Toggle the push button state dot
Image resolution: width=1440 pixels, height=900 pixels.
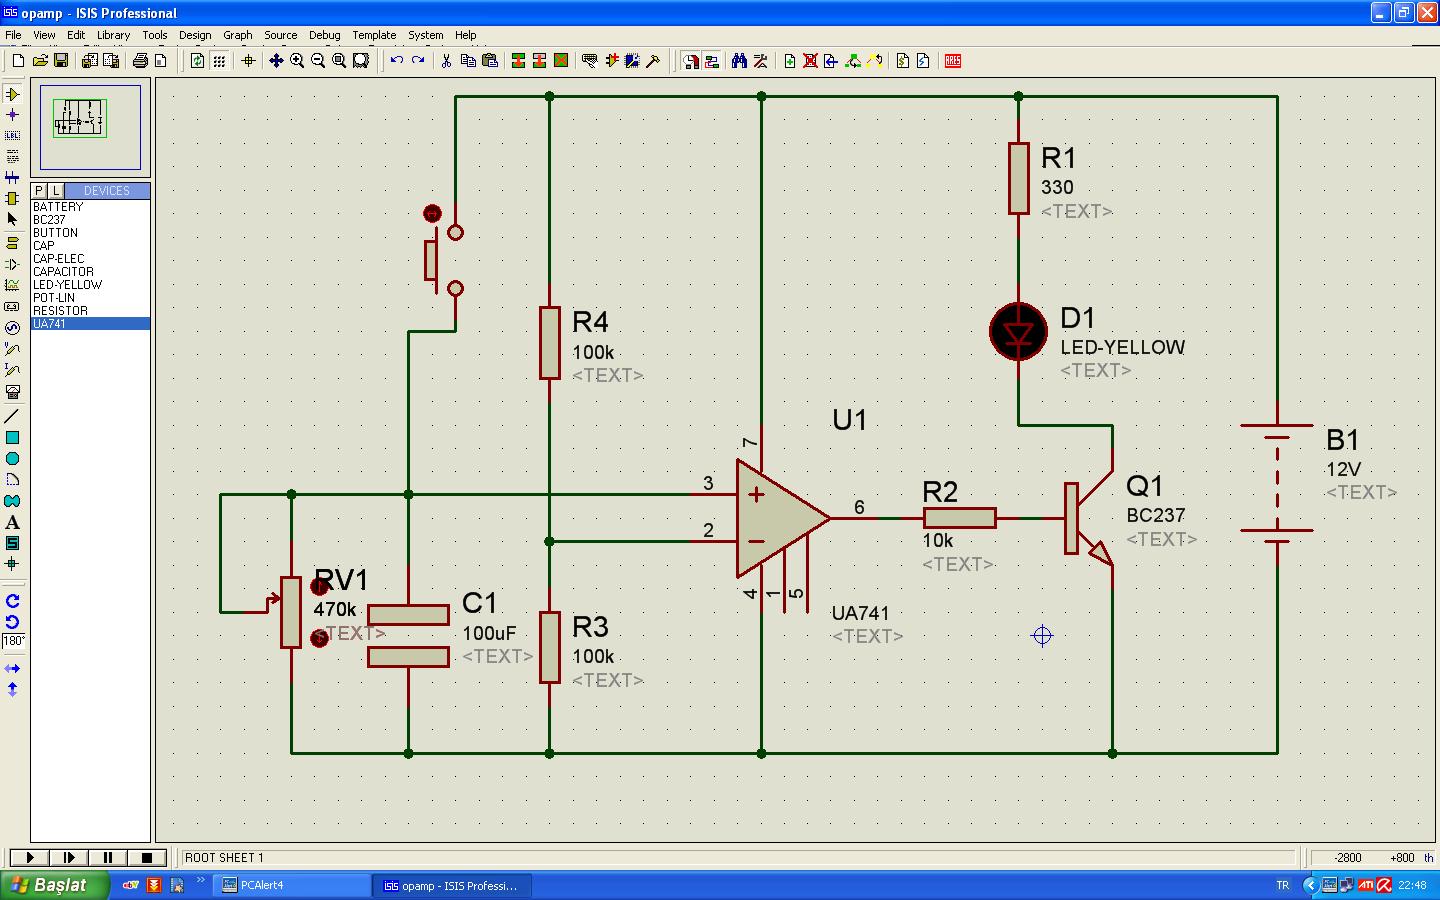[432, 213]
